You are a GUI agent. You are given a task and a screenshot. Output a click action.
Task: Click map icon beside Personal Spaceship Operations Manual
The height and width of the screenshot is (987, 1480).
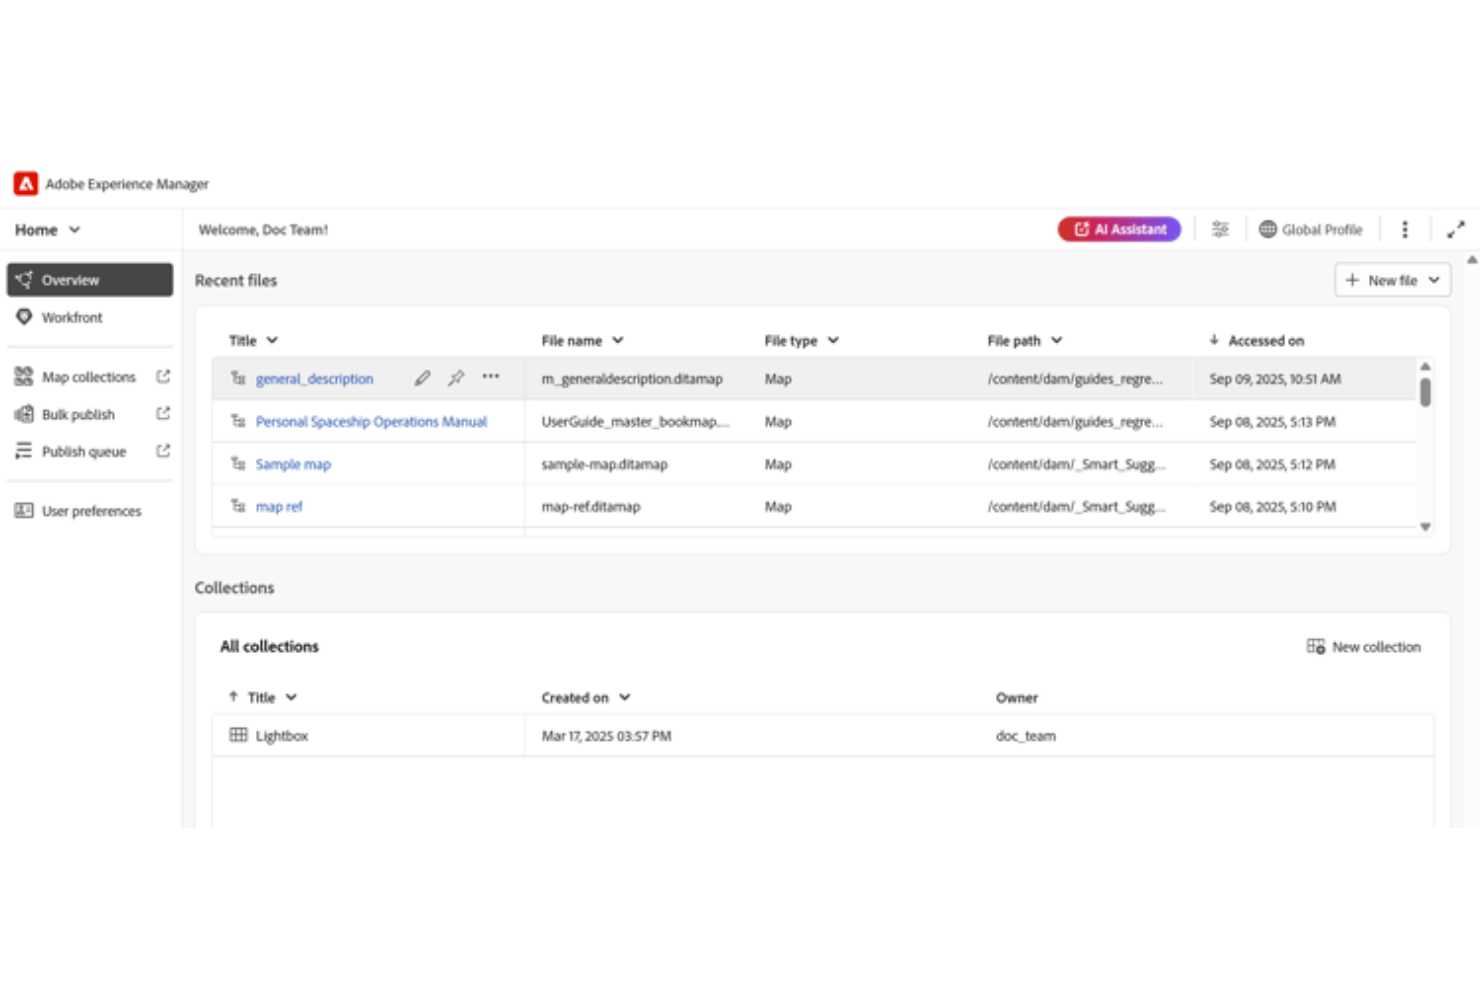238,421
